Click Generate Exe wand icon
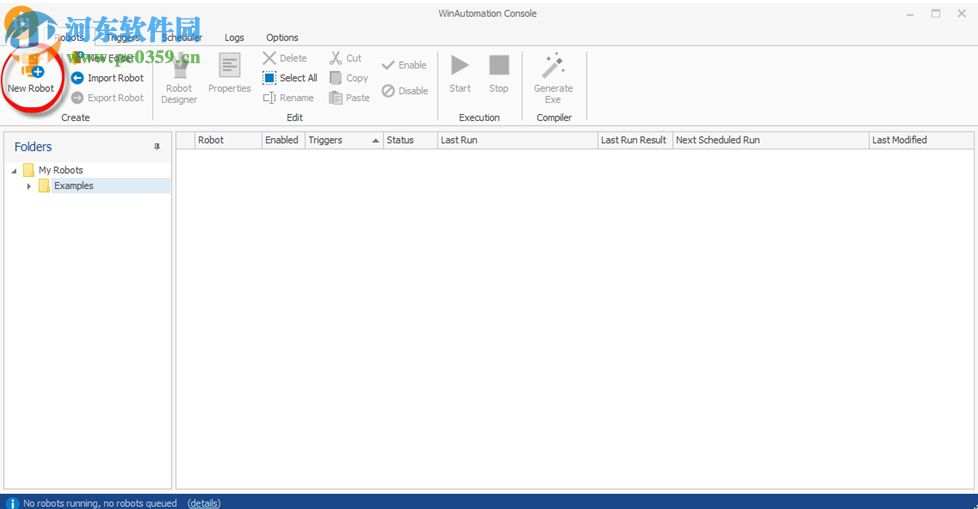The height and width of the screenshot is (509, 978). click(553, 66)
